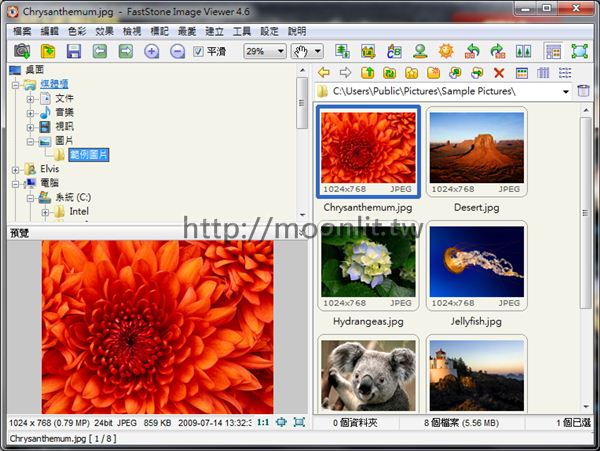The image size is (600, 451).
Task: Click the rotate left icon in toolbar
Action: pyautogui.click(x=473, y=51)
